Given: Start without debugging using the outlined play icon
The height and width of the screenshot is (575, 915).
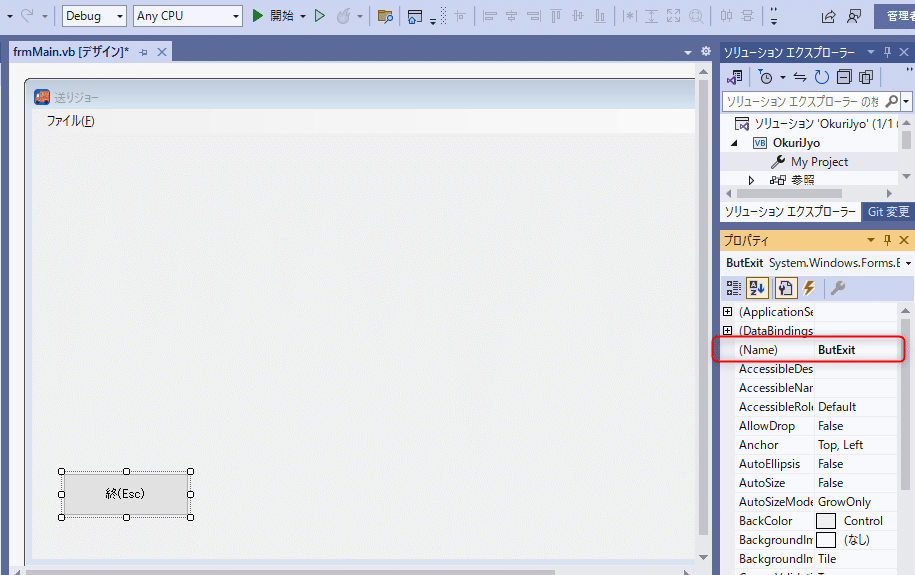Looking at the screenshot, I should click(x=319, y=16).
